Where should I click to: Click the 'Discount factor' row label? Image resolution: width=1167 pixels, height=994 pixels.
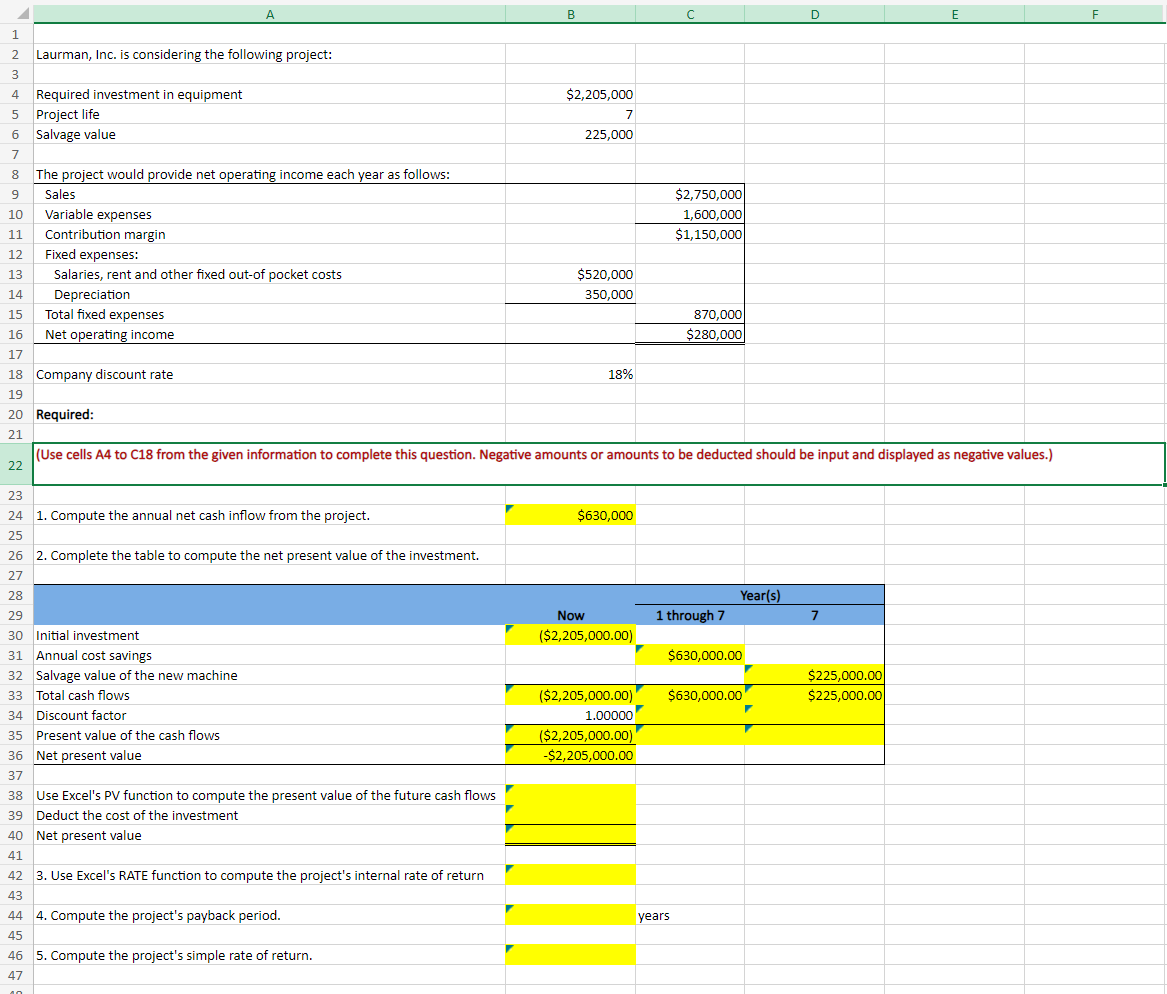tap(81, 715)
